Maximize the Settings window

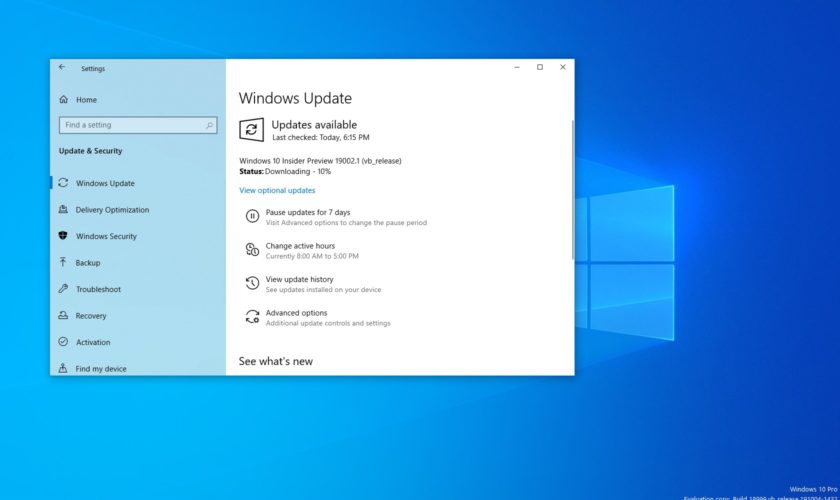(x=540, y=67)
